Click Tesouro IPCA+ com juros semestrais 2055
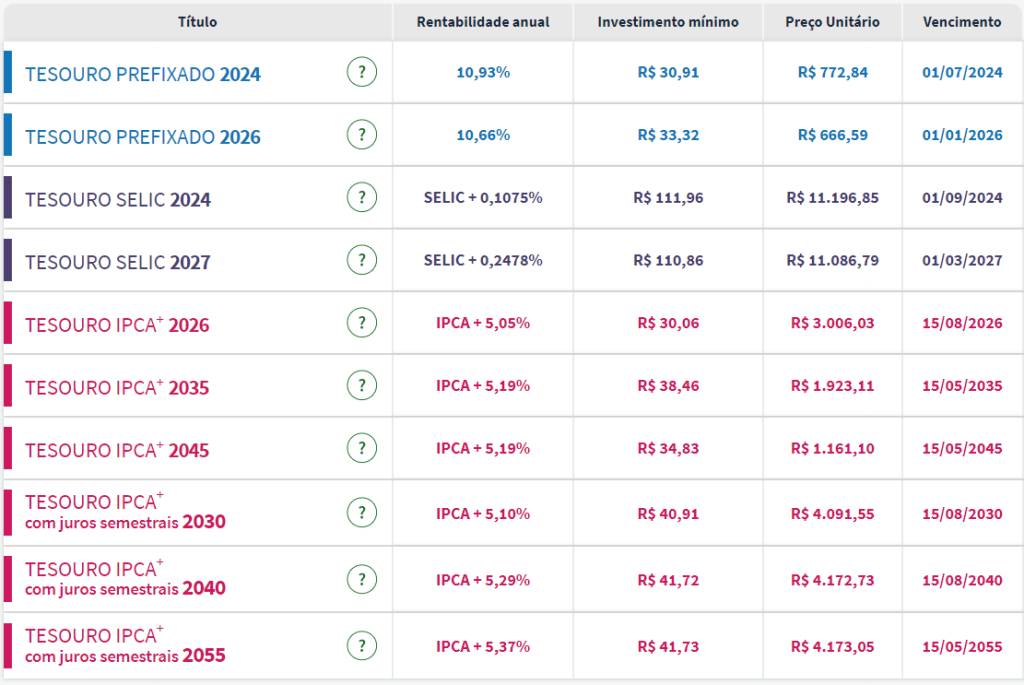Image resolution: width=1024 pixels, height=685 pixels. [125, 646]
